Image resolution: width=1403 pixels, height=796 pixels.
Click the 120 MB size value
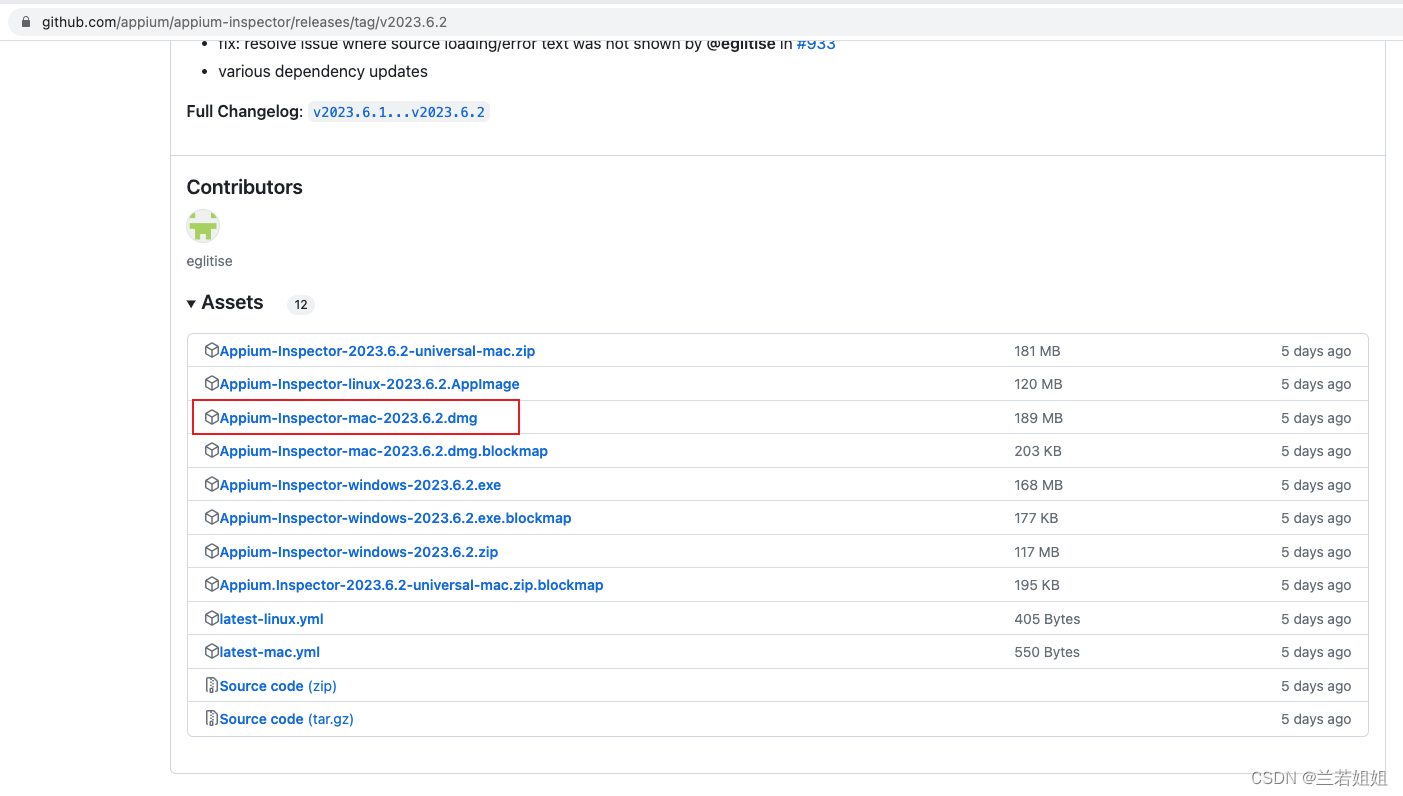tap(1038, 384)
